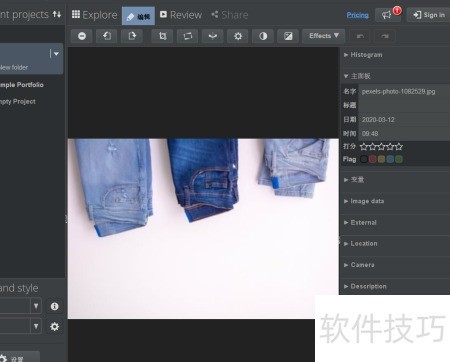Open the Share tab
This screenshot has height=362, width=450.
tap(230, 15)
